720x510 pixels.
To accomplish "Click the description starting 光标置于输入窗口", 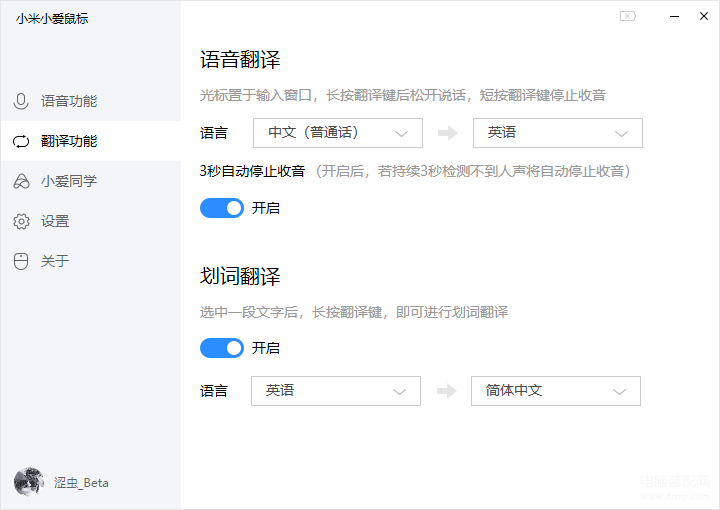I will (x=403, y=95).
